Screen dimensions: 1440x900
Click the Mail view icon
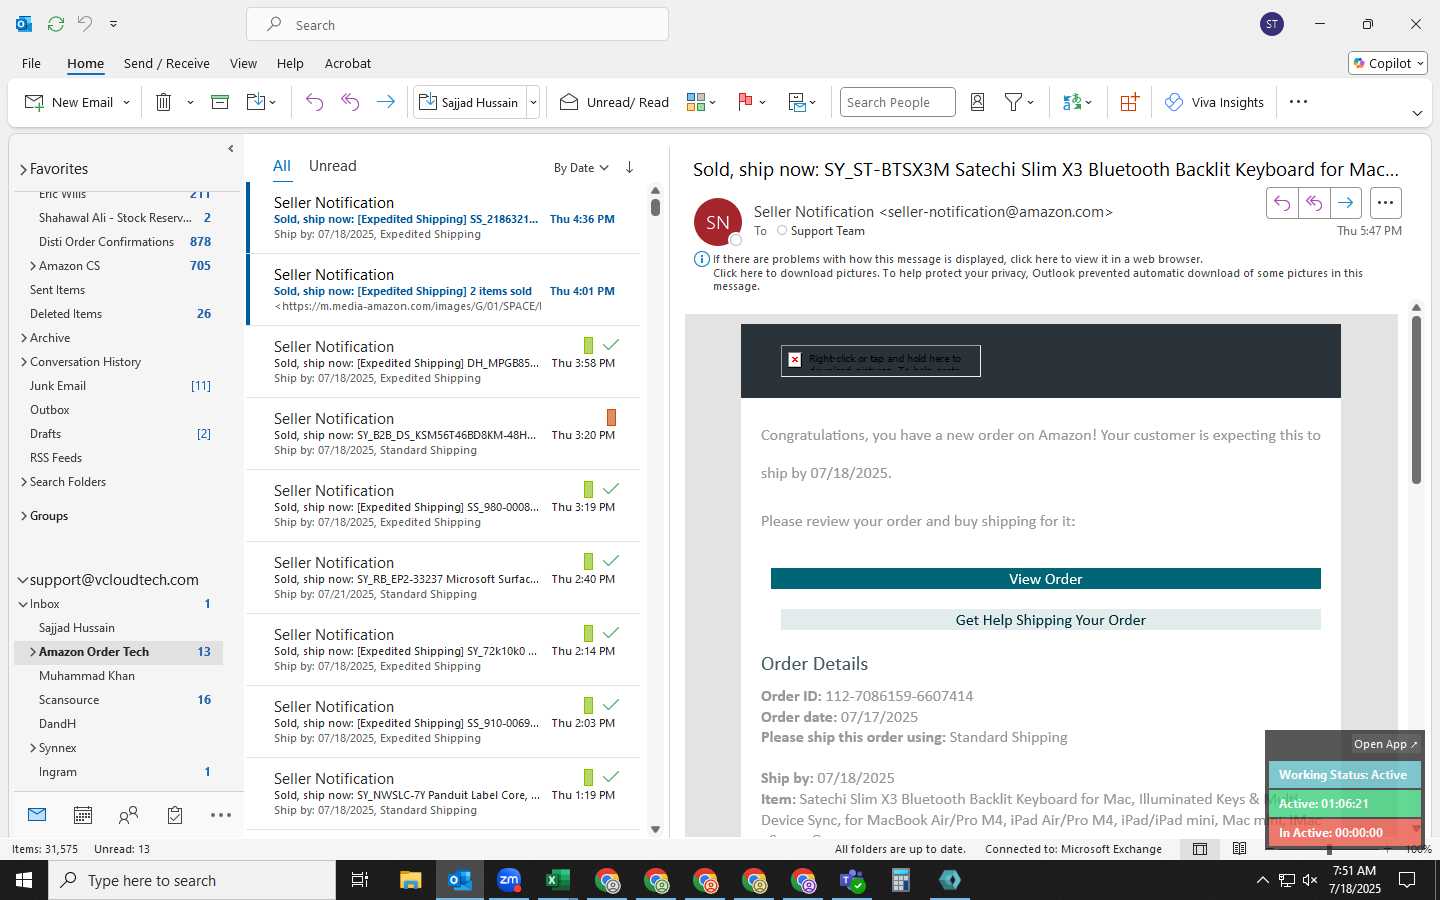(x=37, y=815)
